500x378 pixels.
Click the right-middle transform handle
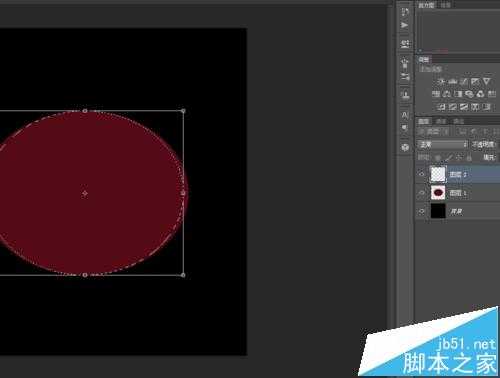pos(183,193)
